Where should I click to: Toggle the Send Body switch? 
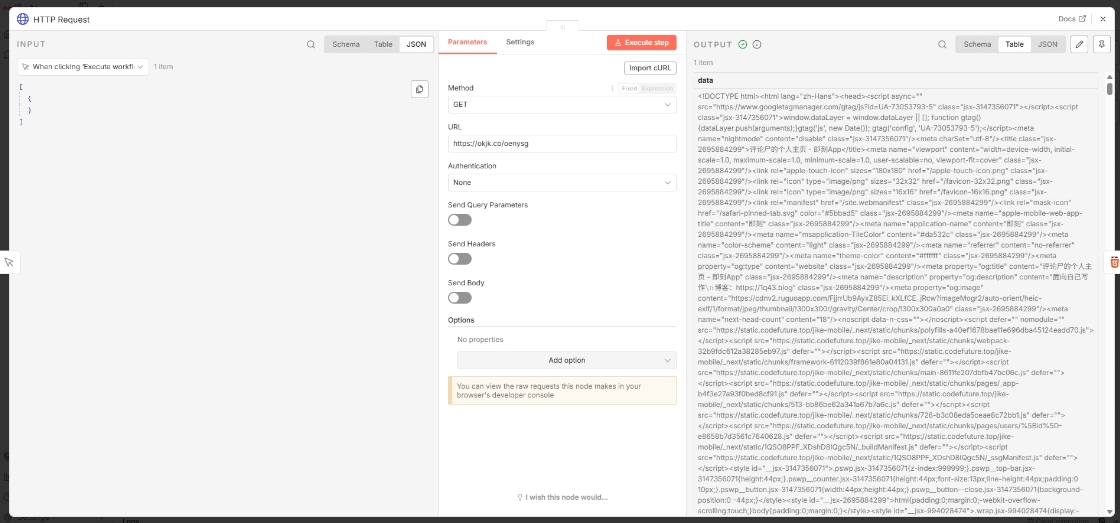459,298
